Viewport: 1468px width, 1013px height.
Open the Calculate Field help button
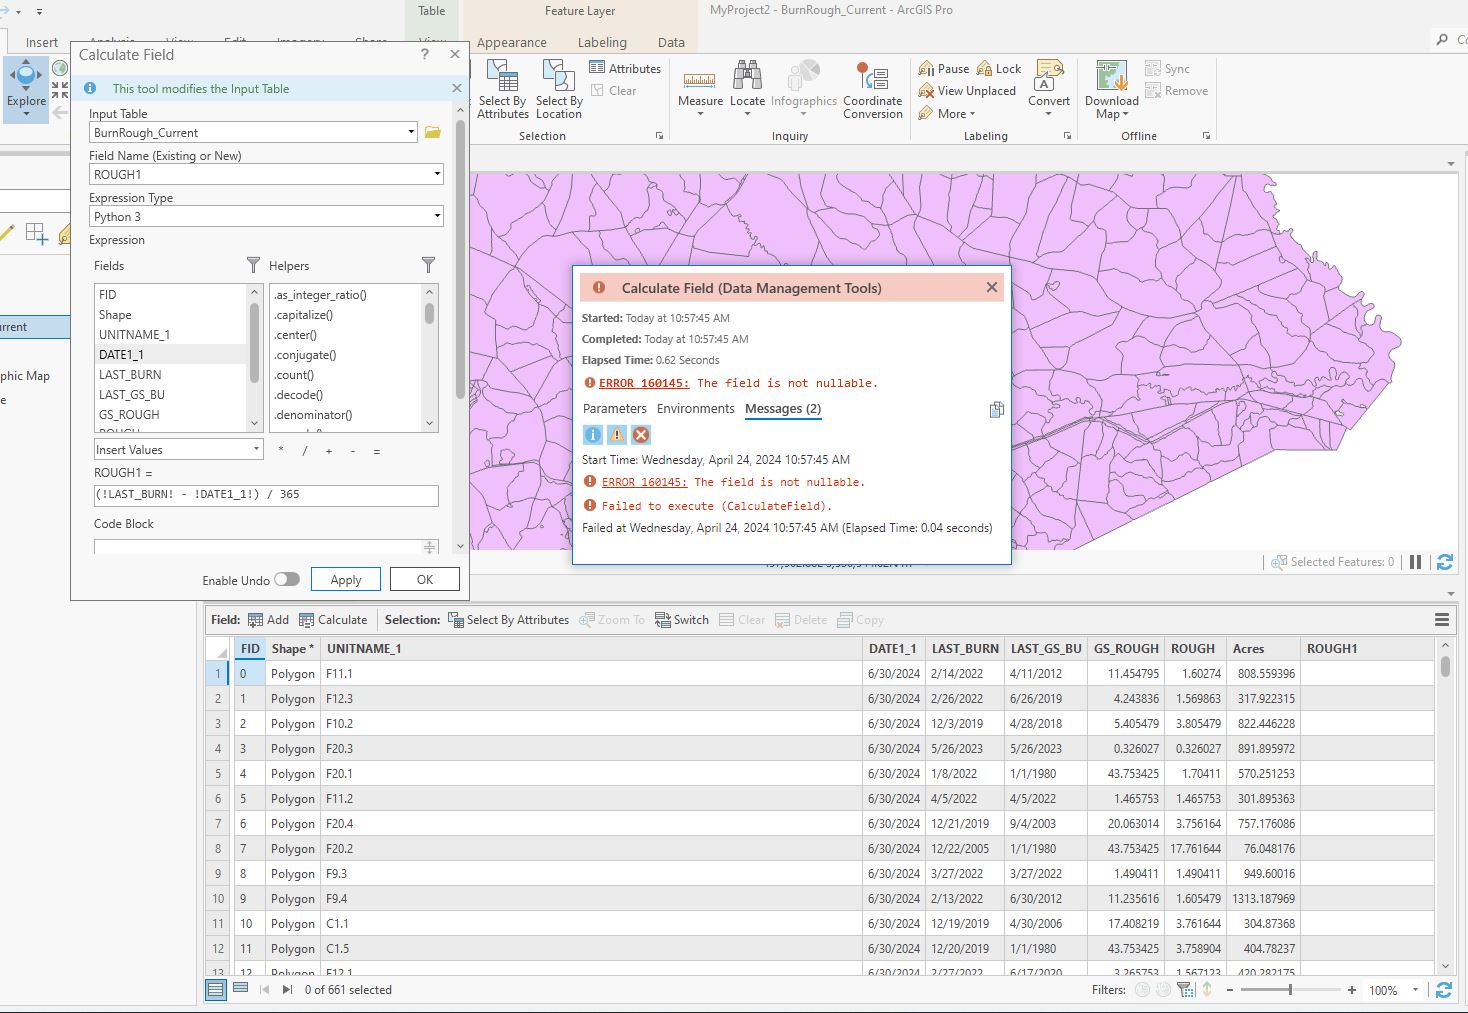point(424,55)
